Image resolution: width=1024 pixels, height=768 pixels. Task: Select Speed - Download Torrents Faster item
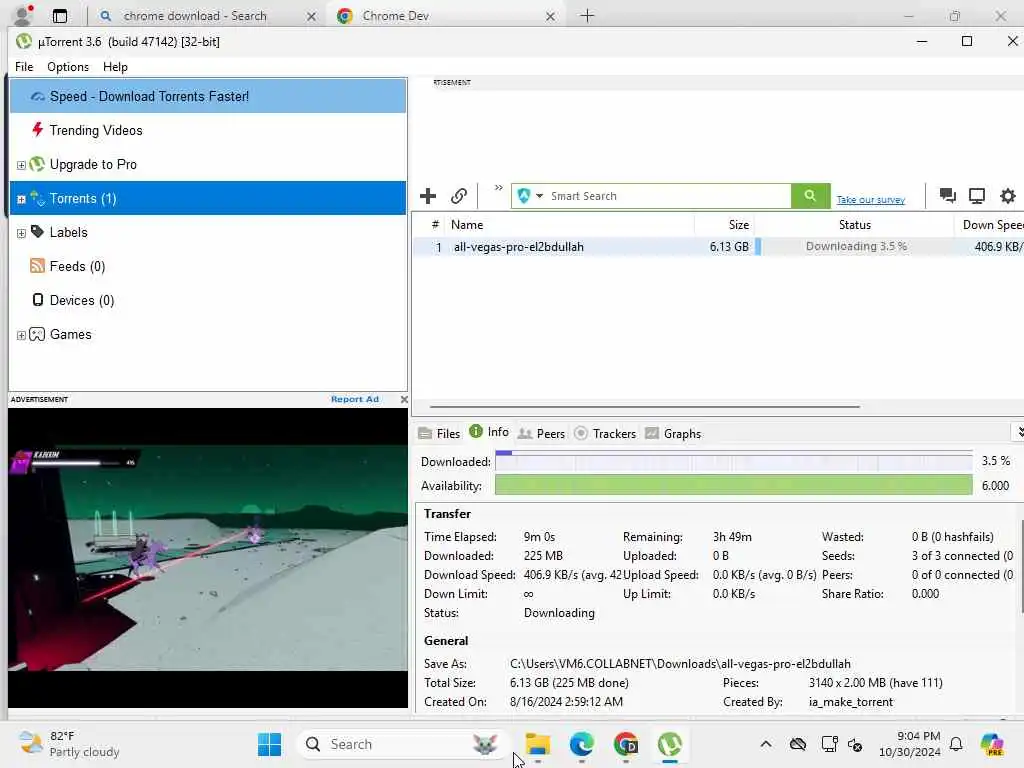208,96
